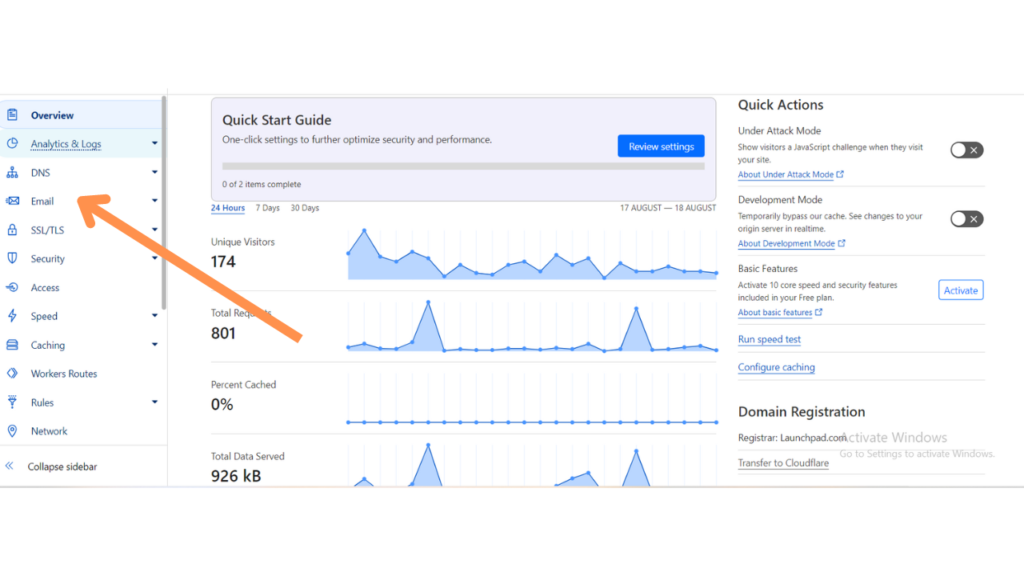Expand the Analytics & Logs submenu arrow

tap(155, 143)
